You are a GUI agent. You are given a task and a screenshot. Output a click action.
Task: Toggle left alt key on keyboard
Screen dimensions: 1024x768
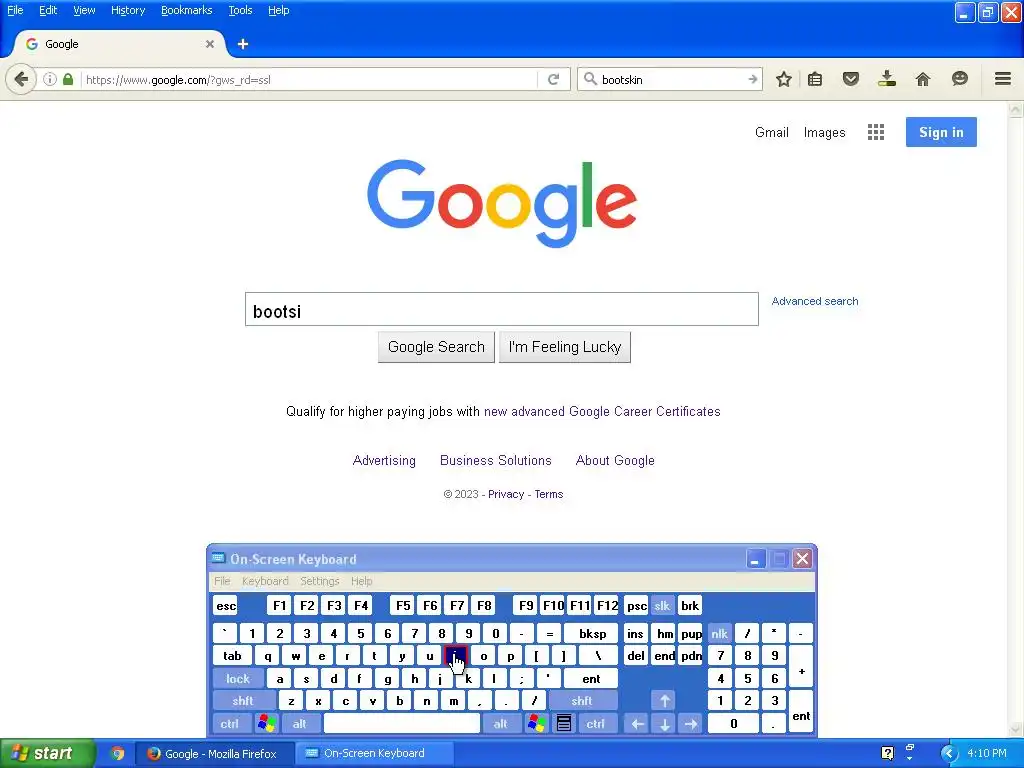point(300,724)
